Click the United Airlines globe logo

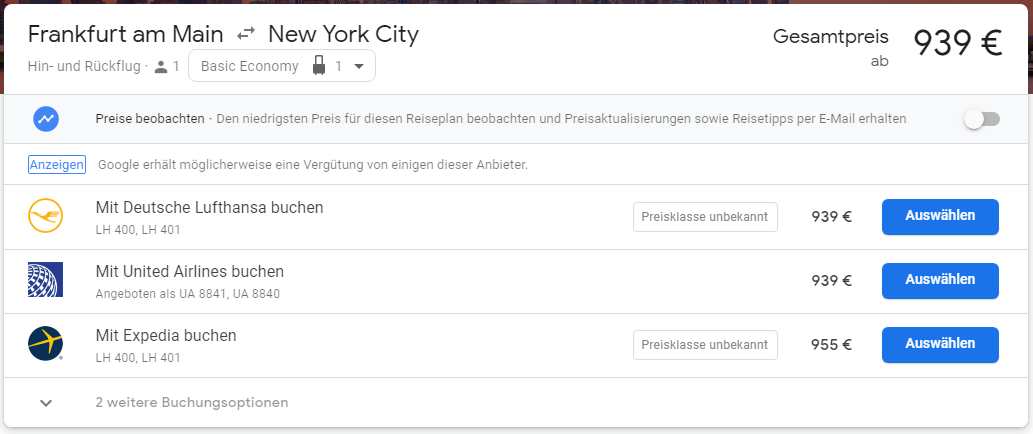(x=46, y=281)
